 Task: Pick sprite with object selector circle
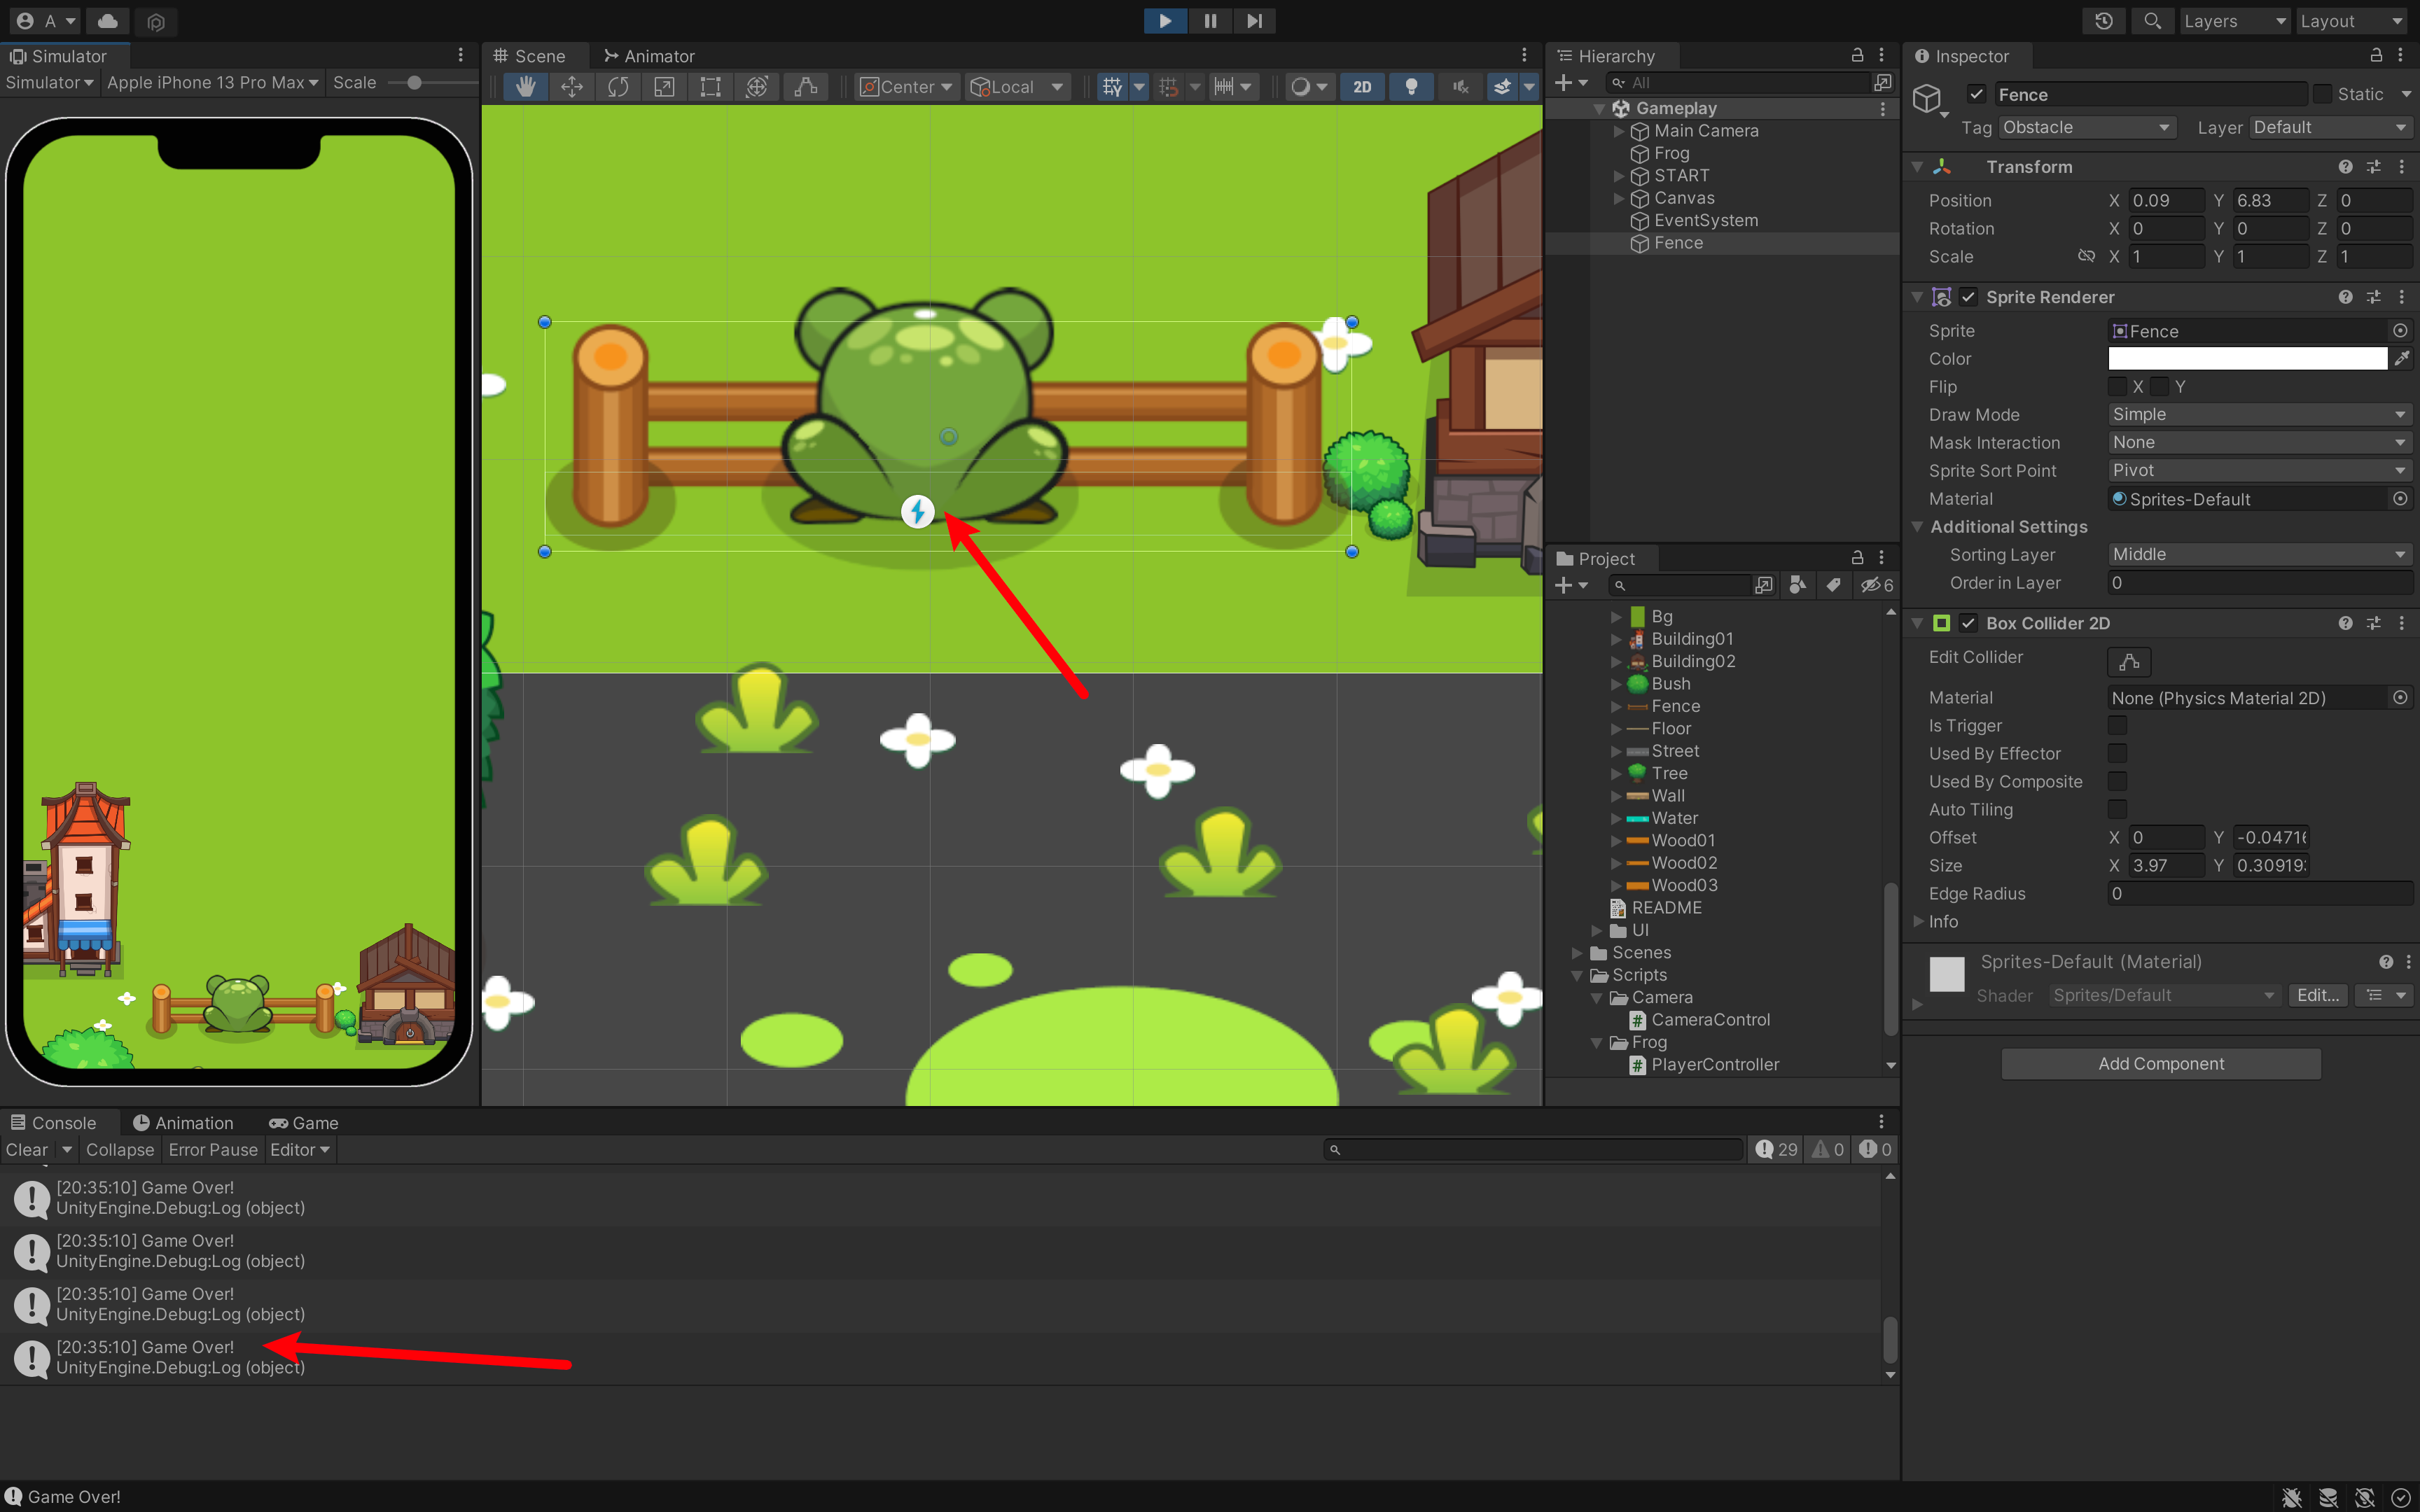pos(2400,331)
